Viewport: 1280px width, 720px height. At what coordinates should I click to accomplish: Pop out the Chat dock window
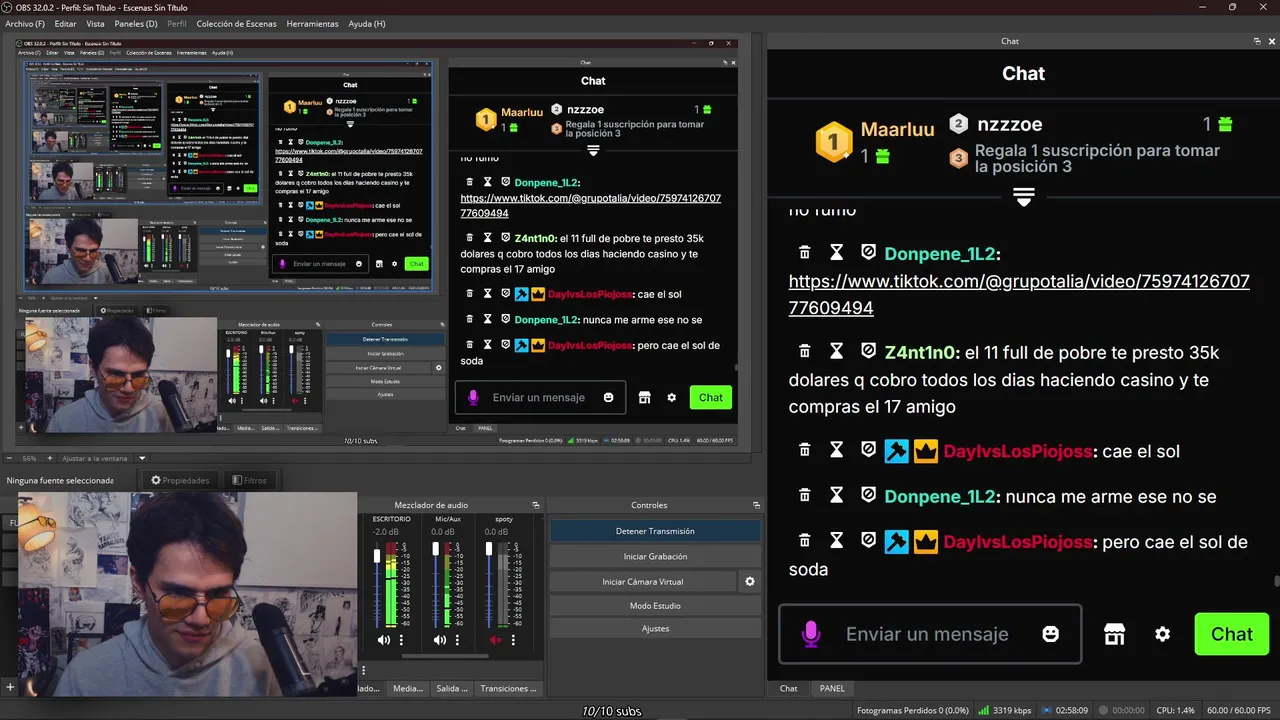(x=1257, y=41)
